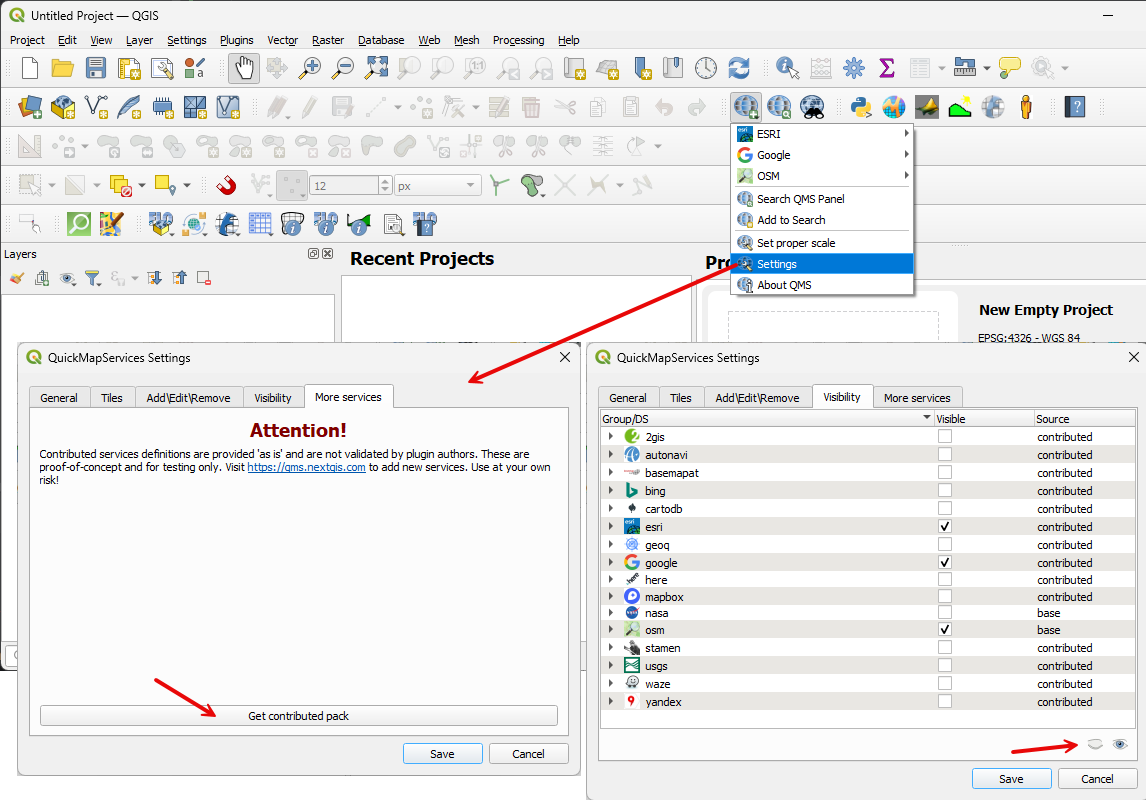This screenshot has height=800, width=1146.
Task: Expand the yandex group tree row
Action: point(611,702)
